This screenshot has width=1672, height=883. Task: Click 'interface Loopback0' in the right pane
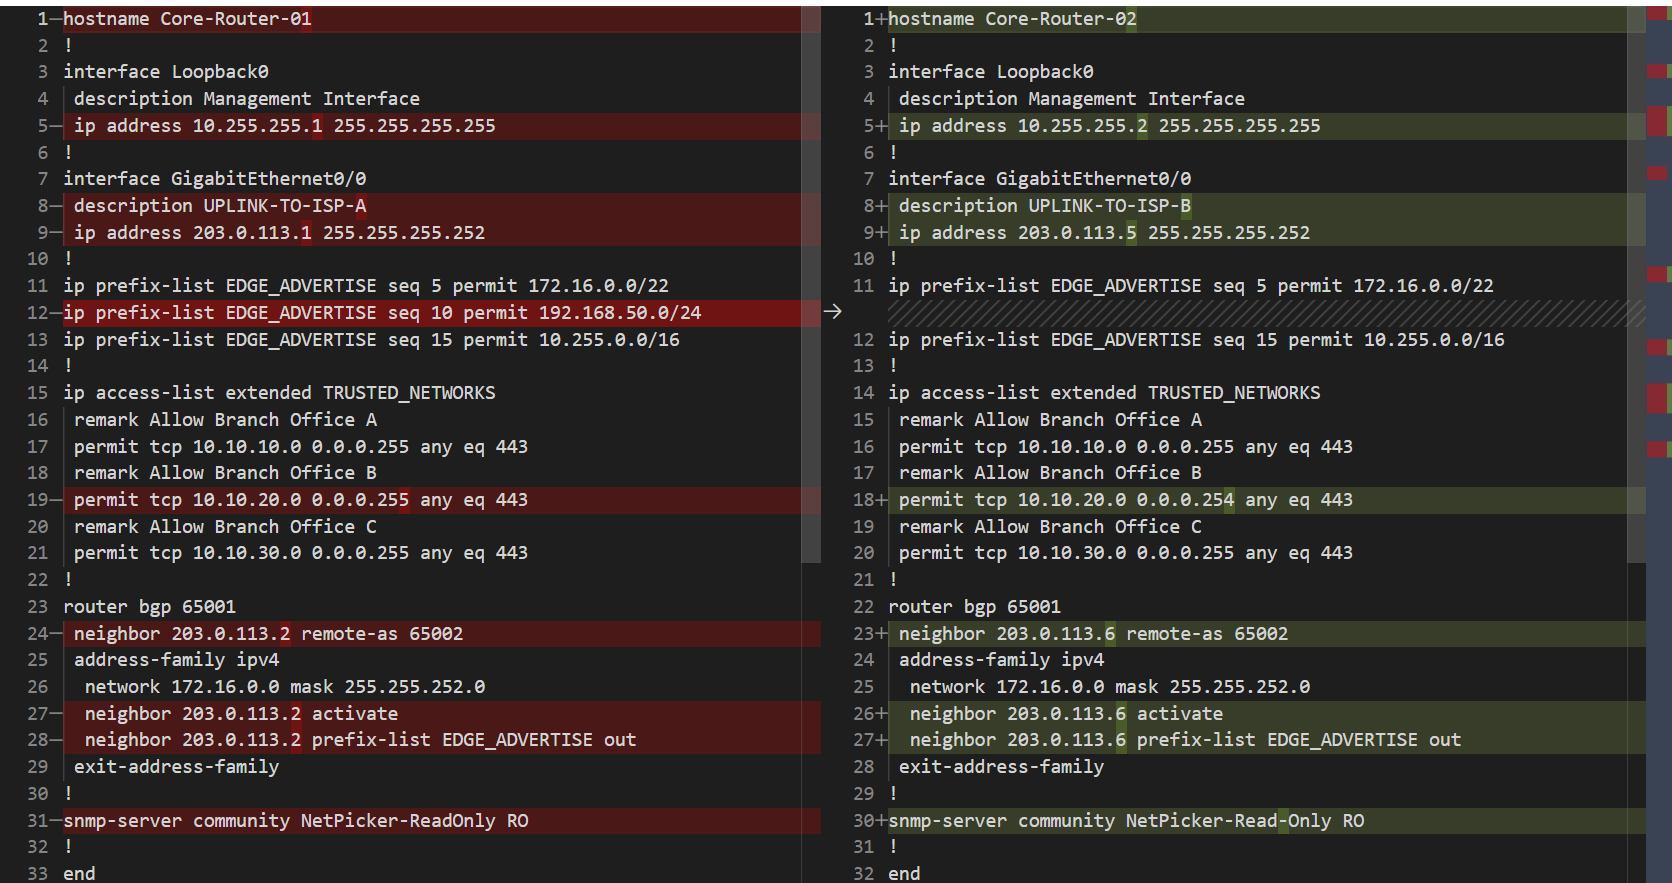click(x=991, y=72)
